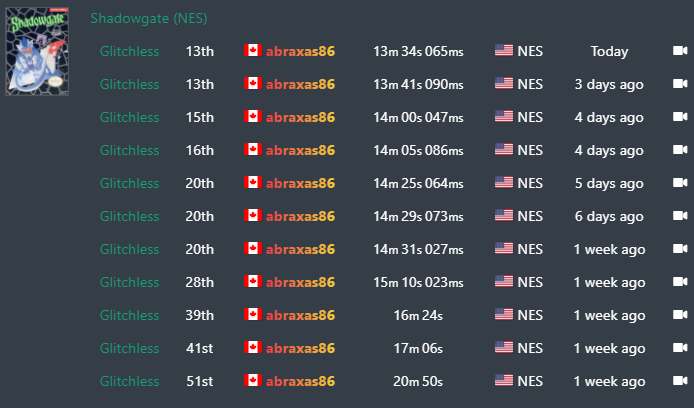Click the Shadowgate box art thumbnail
Image resolution: width=694 pixels, height=408 pixels.
coord(37,51)
